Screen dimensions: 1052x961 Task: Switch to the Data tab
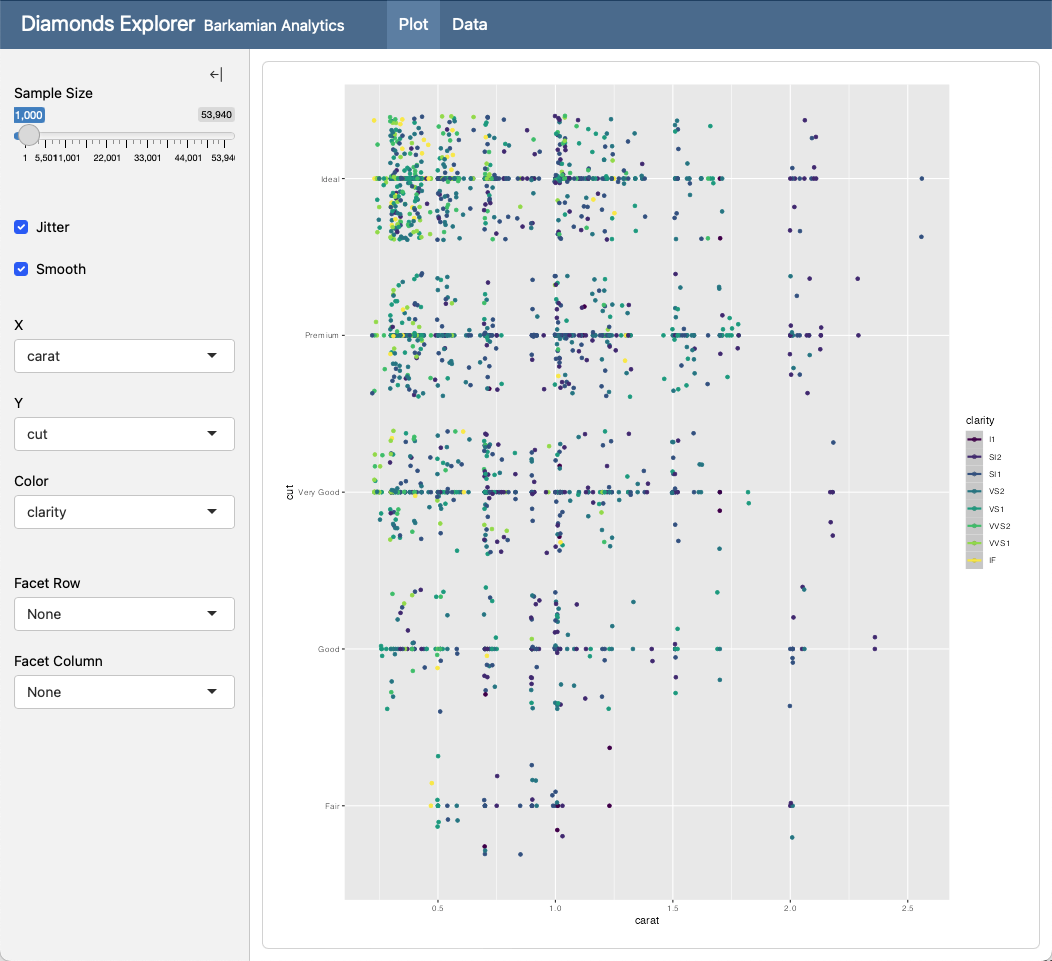[469, 24]
